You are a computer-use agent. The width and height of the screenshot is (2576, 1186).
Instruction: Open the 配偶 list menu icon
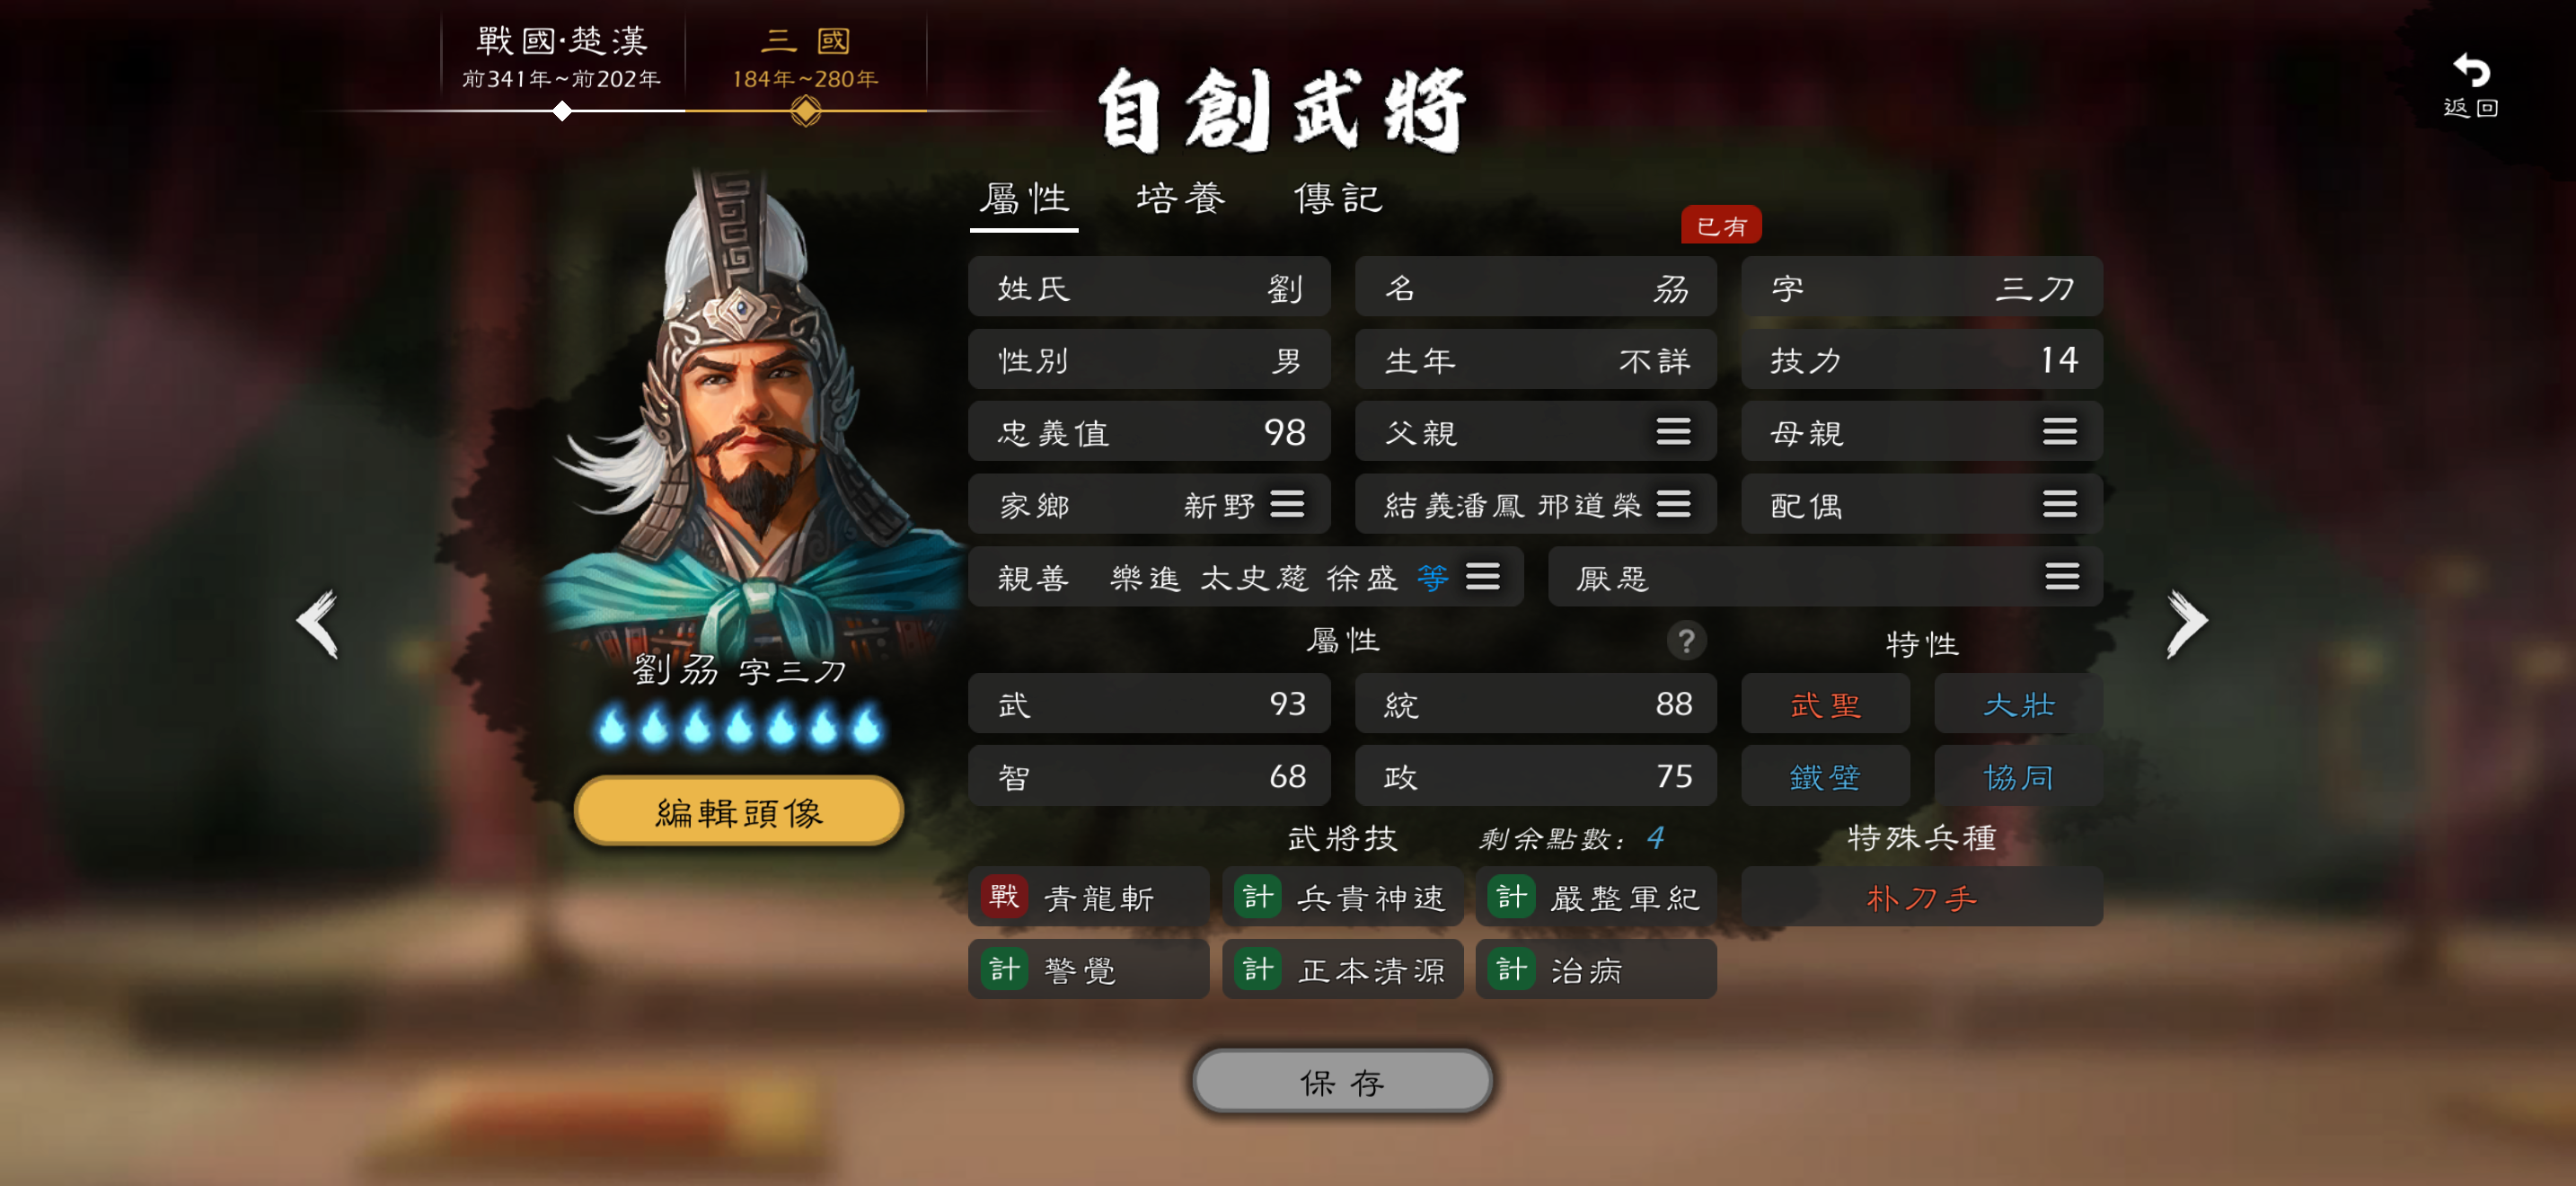click(x=2060, y=503)
